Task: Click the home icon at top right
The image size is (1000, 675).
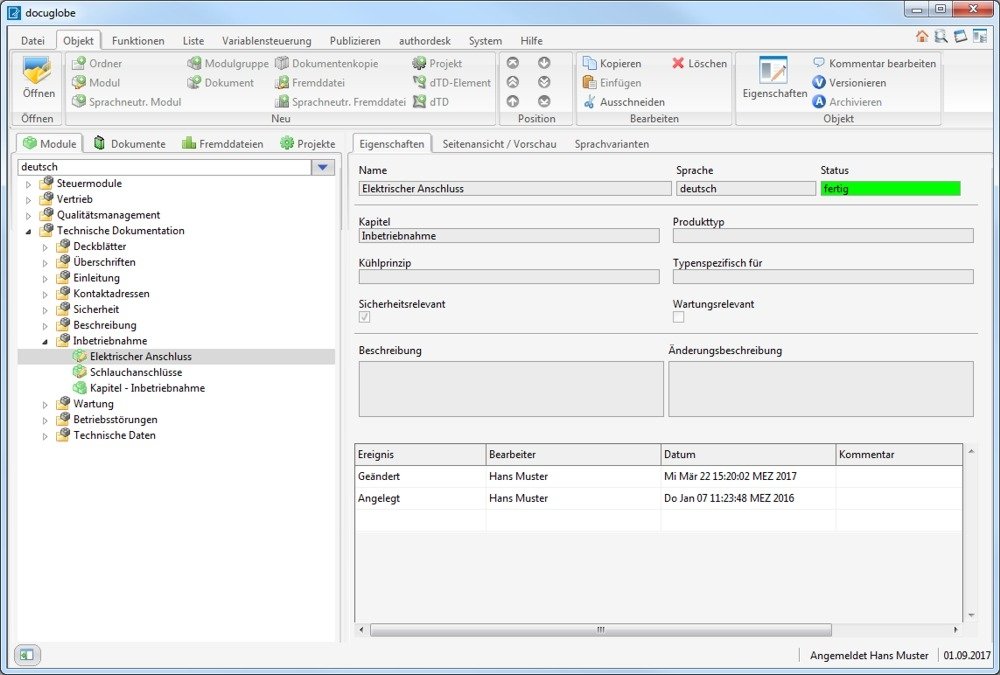Action: pyautogui.click(x=922, y=36)
